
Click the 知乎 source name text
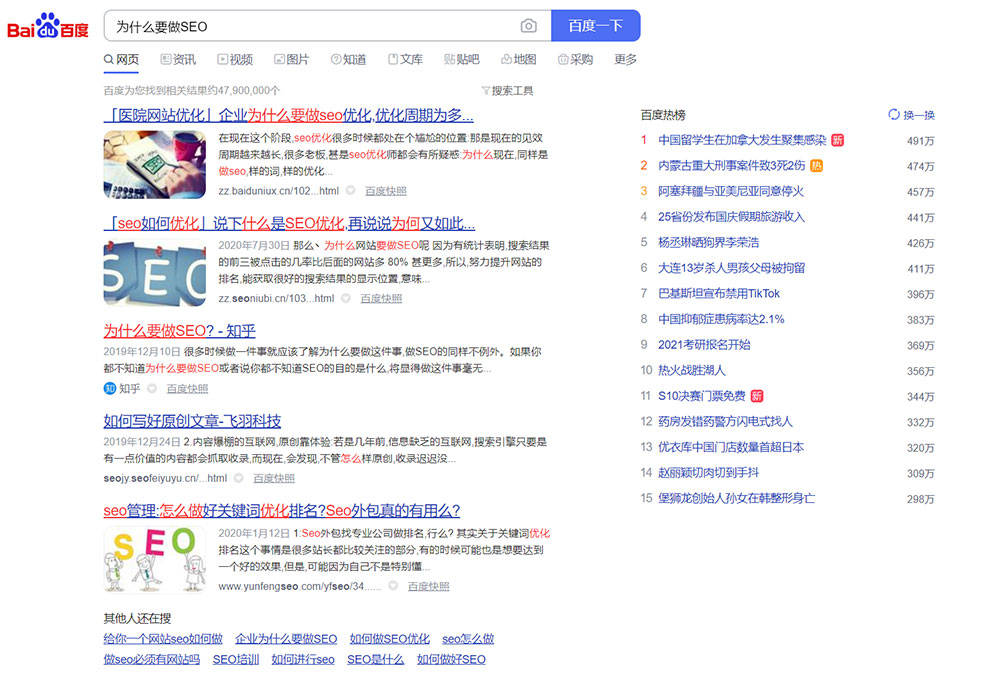[x=130, y=389]
